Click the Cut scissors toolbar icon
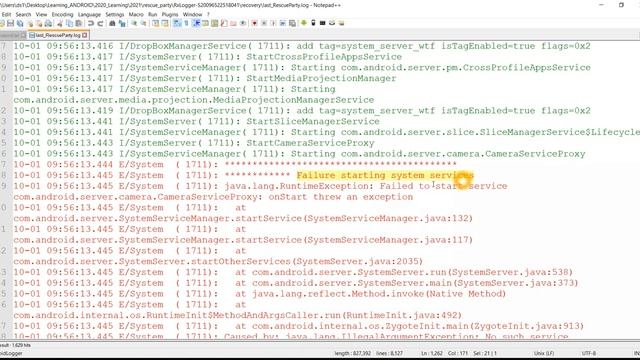 [60, 23]
